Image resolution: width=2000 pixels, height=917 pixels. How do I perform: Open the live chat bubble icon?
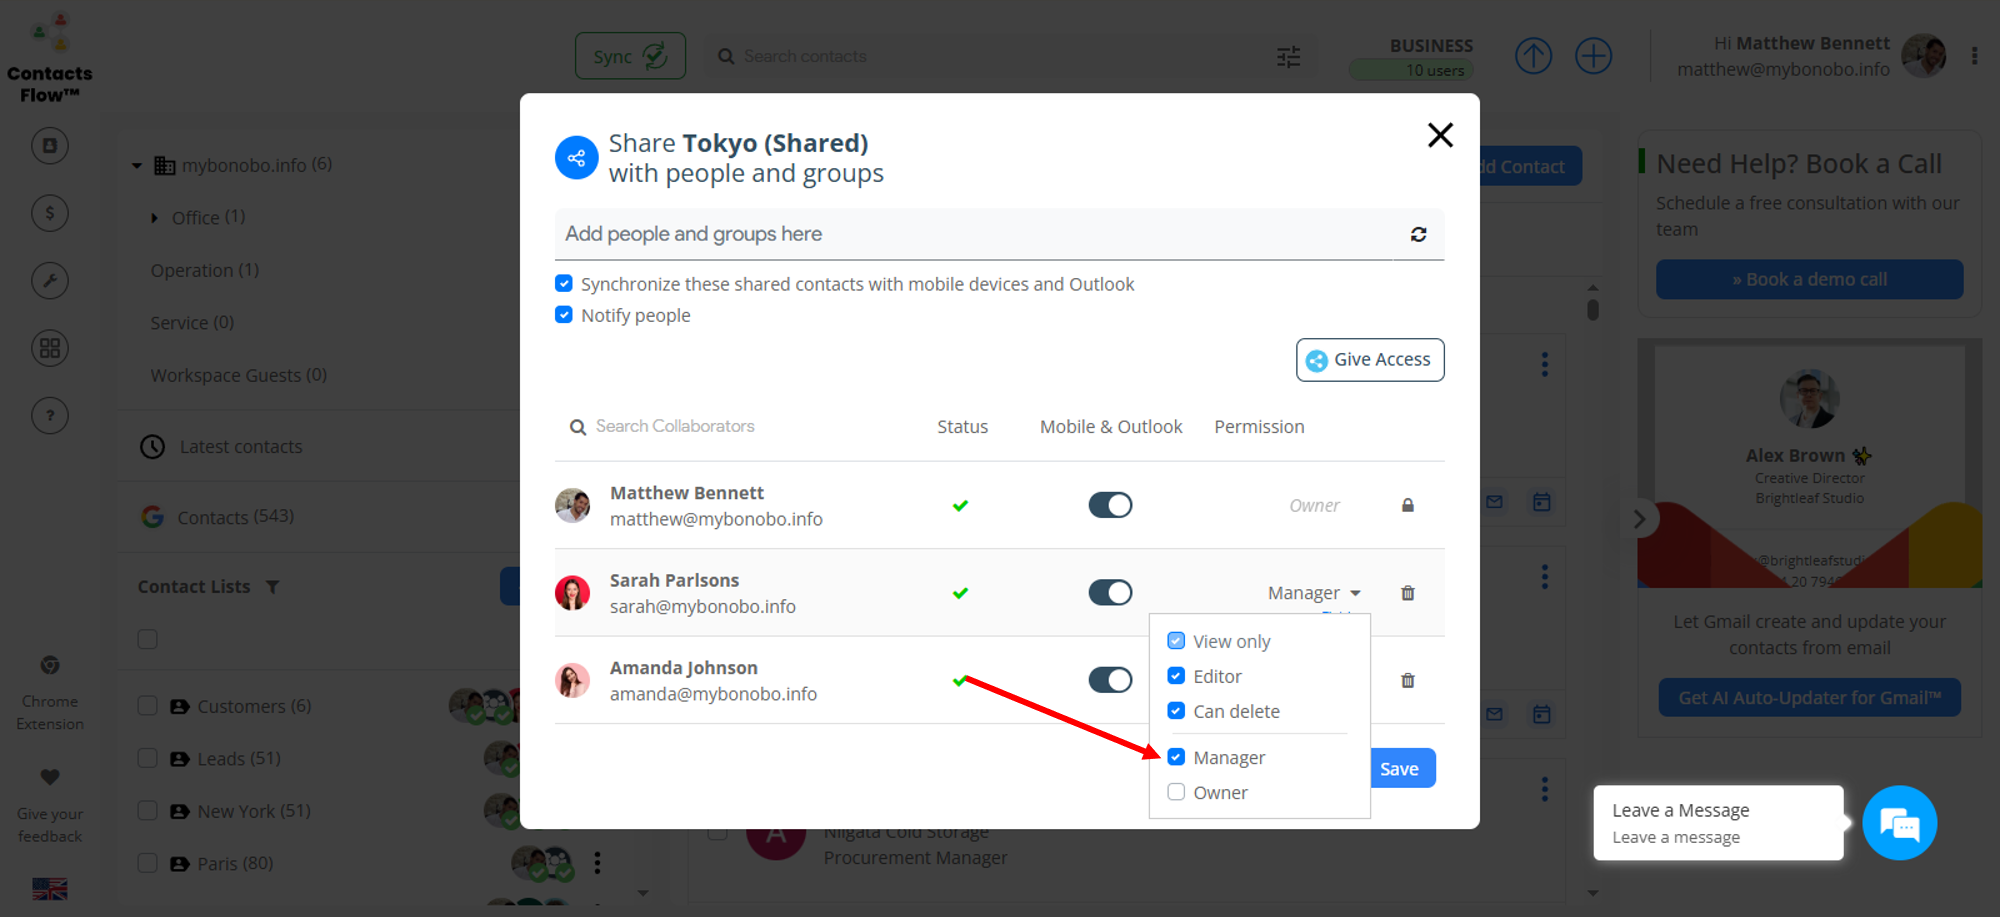tap(1899, 824)
